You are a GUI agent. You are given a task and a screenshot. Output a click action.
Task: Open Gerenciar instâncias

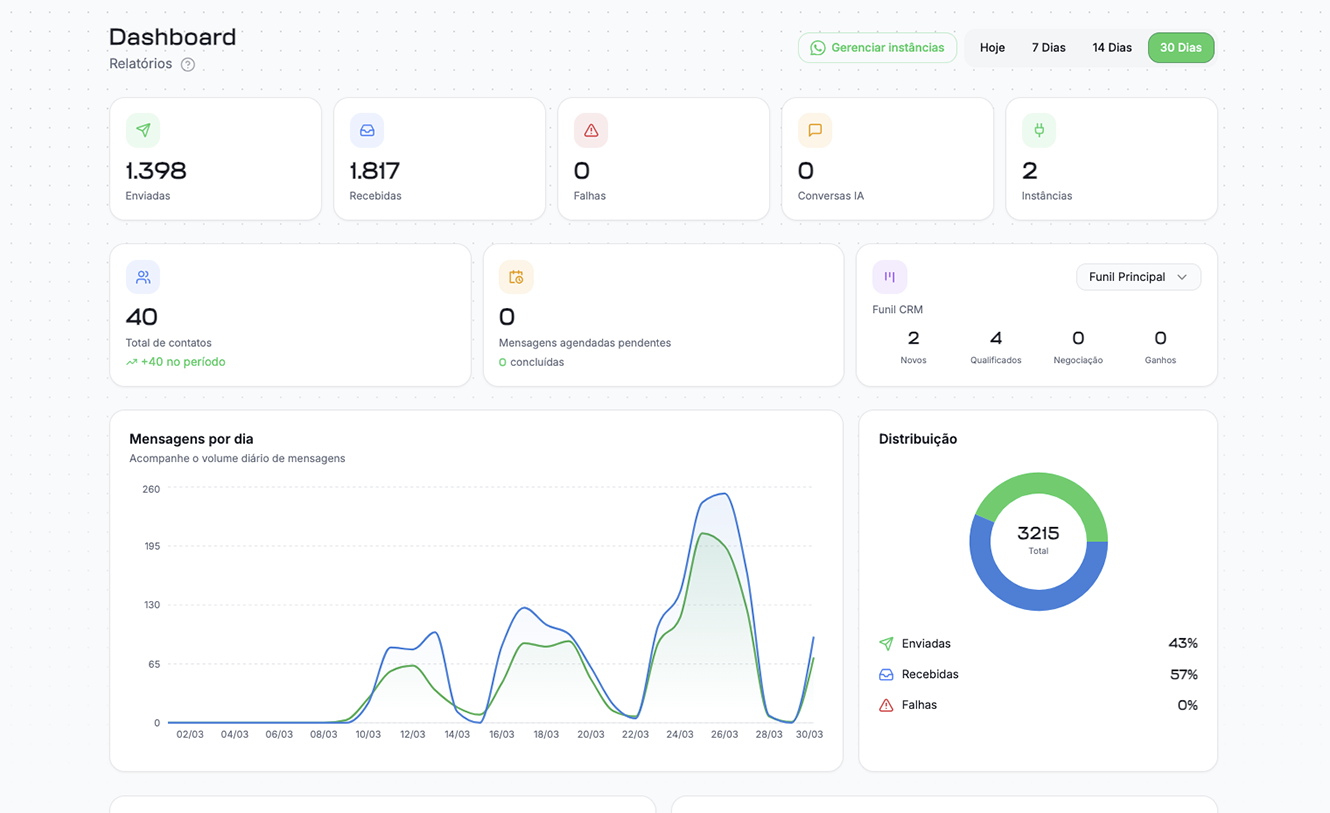pyautogui.click(x=877, y=48)
